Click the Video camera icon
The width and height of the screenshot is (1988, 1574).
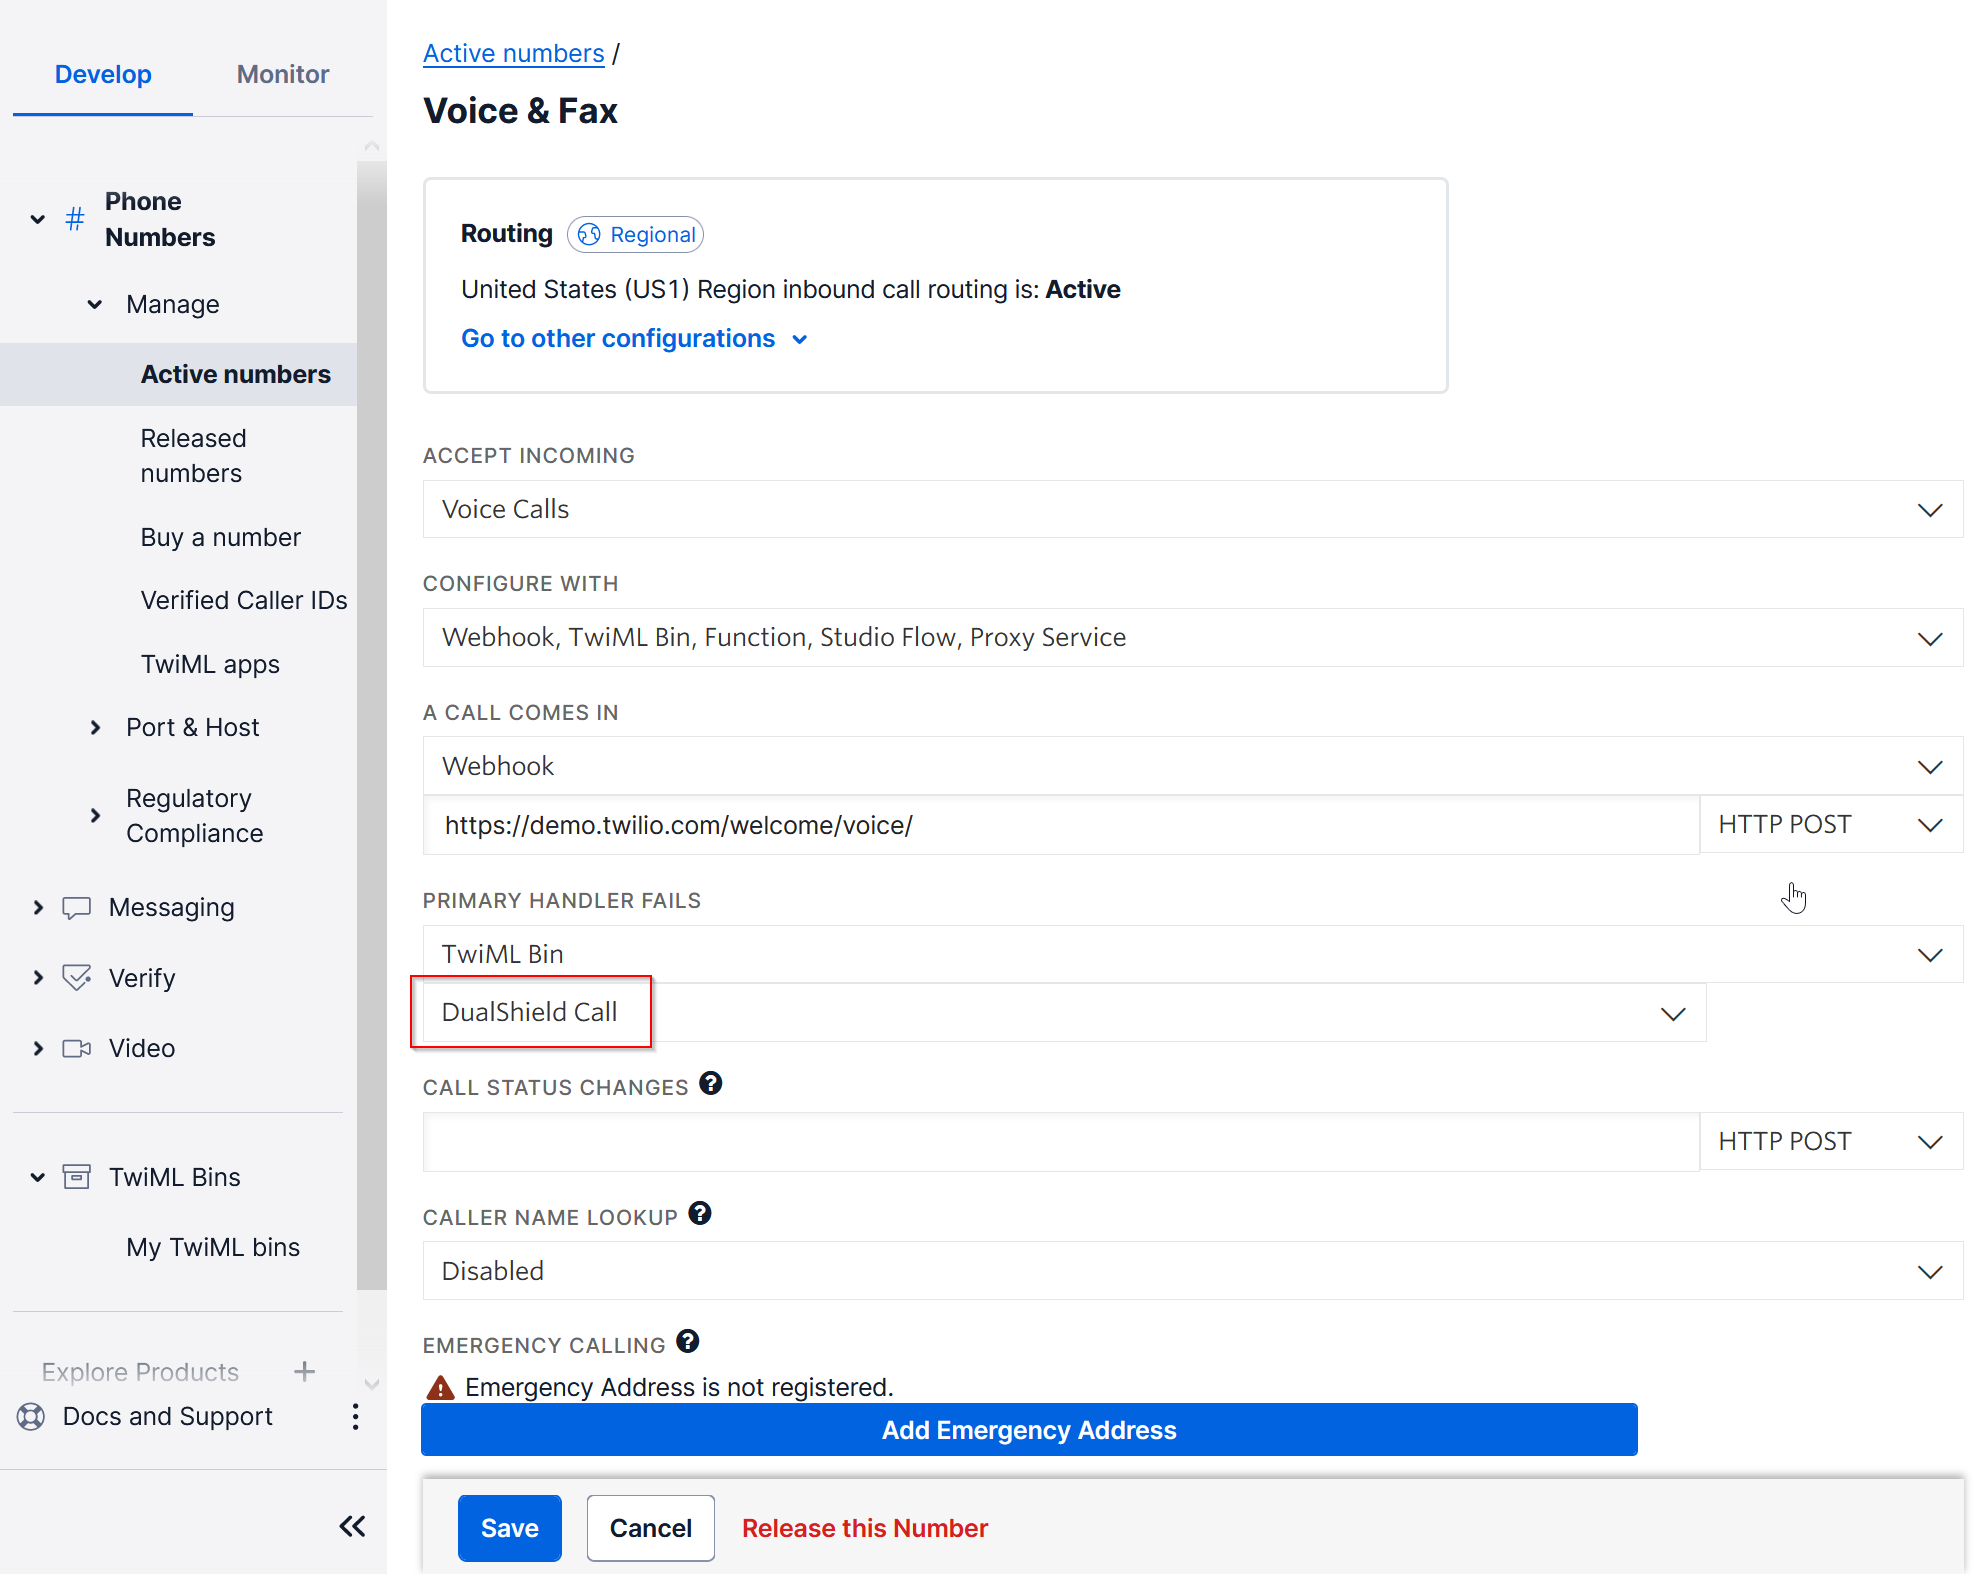(x=77, y=1048)
